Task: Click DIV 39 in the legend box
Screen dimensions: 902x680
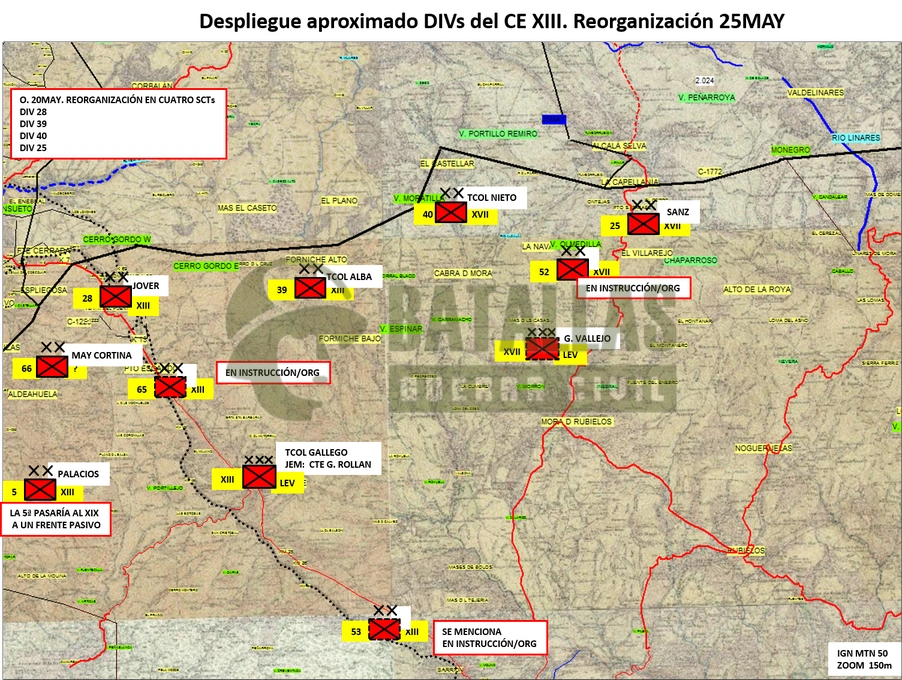Action: (33, 124)
